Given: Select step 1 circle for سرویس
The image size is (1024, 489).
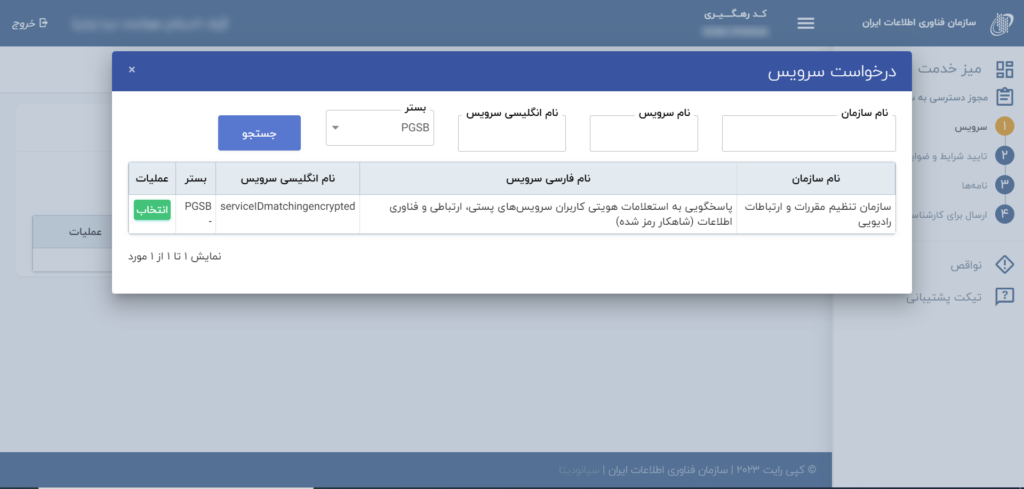Looking at the screenshot, I should 1005,127.
